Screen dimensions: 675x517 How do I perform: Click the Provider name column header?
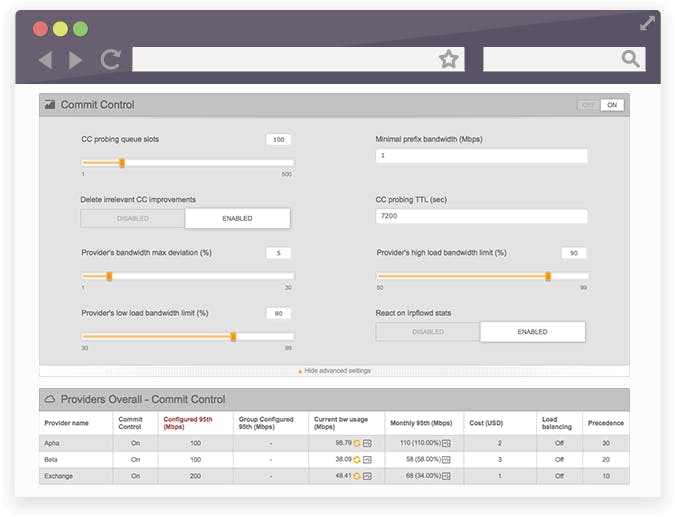(x=66, y=423)
